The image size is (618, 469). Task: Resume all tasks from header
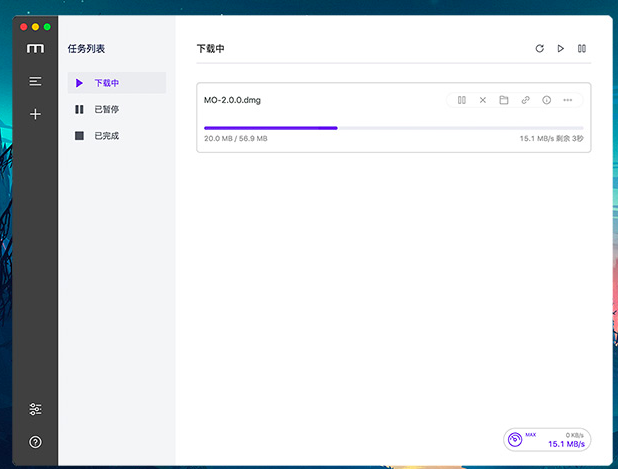click(560, 48)
